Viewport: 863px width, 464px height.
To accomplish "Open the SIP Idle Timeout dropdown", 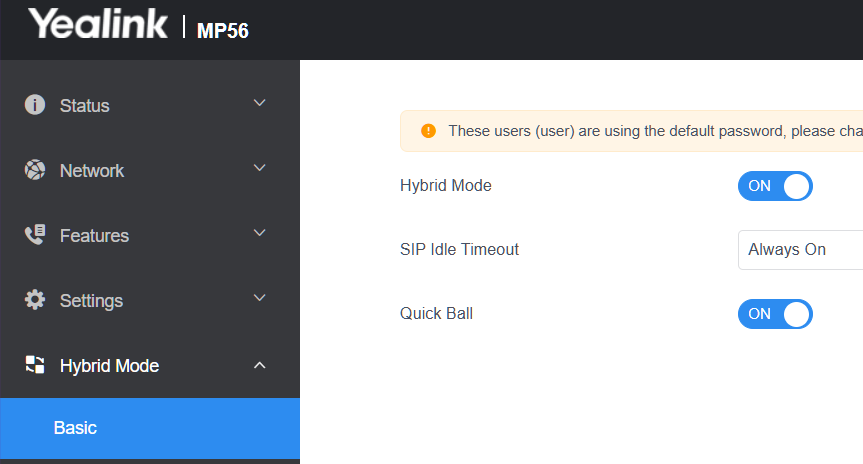I will [800, 250].
